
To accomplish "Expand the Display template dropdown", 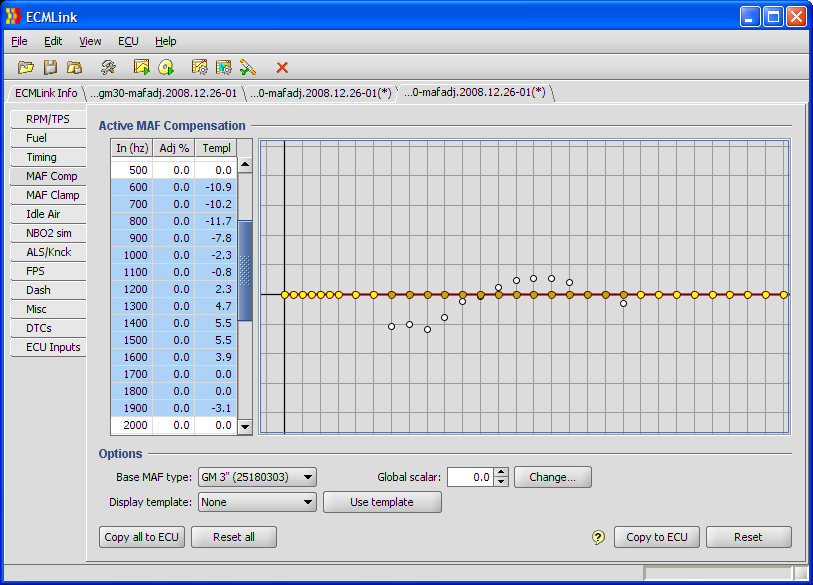I will coord(257,502).
